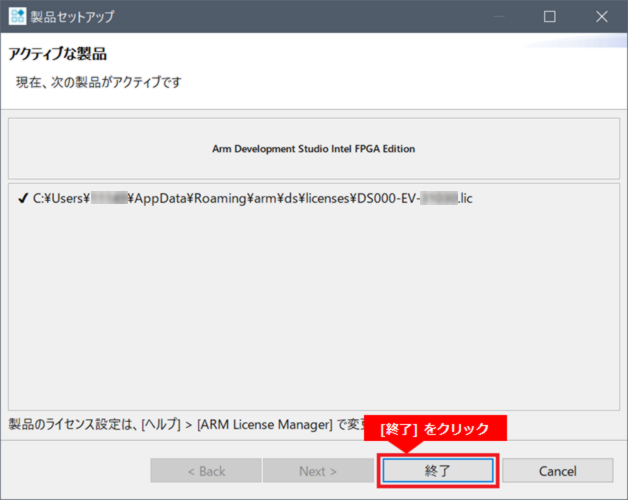The image size is (628, 500).
Task: Select the DS000-EV license file path entry
Action: pyautogui.click(x=252, y=198)
